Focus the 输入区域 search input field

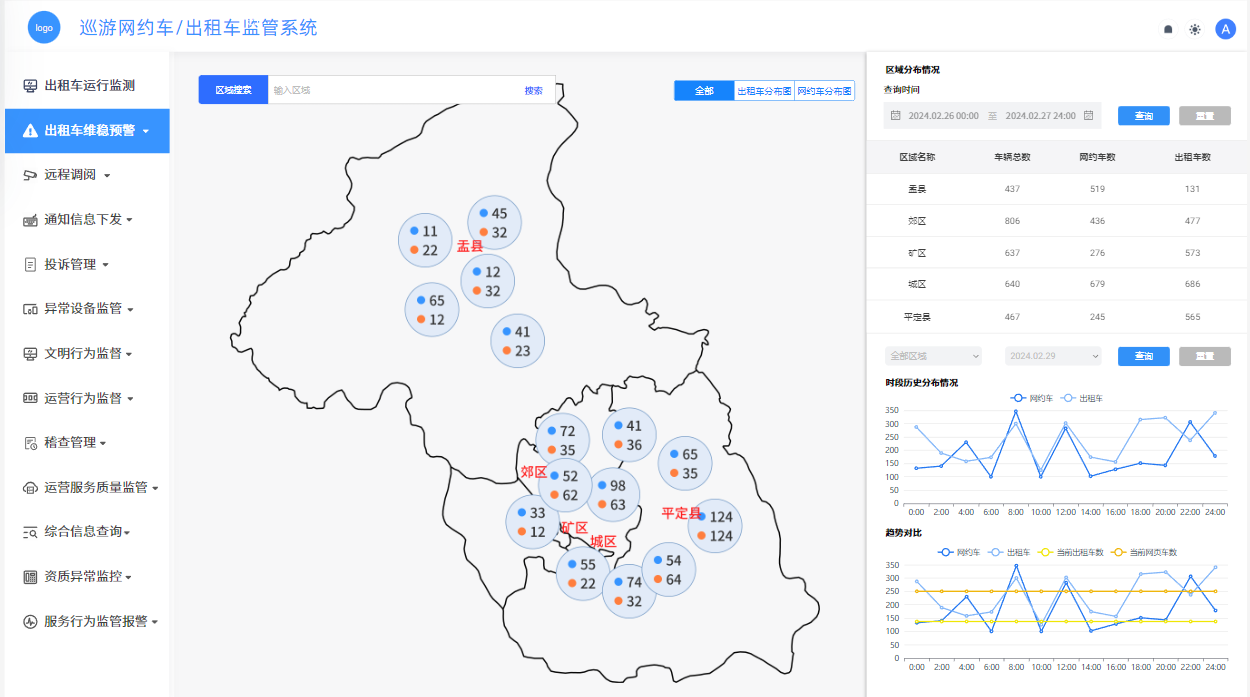(390, 90)
